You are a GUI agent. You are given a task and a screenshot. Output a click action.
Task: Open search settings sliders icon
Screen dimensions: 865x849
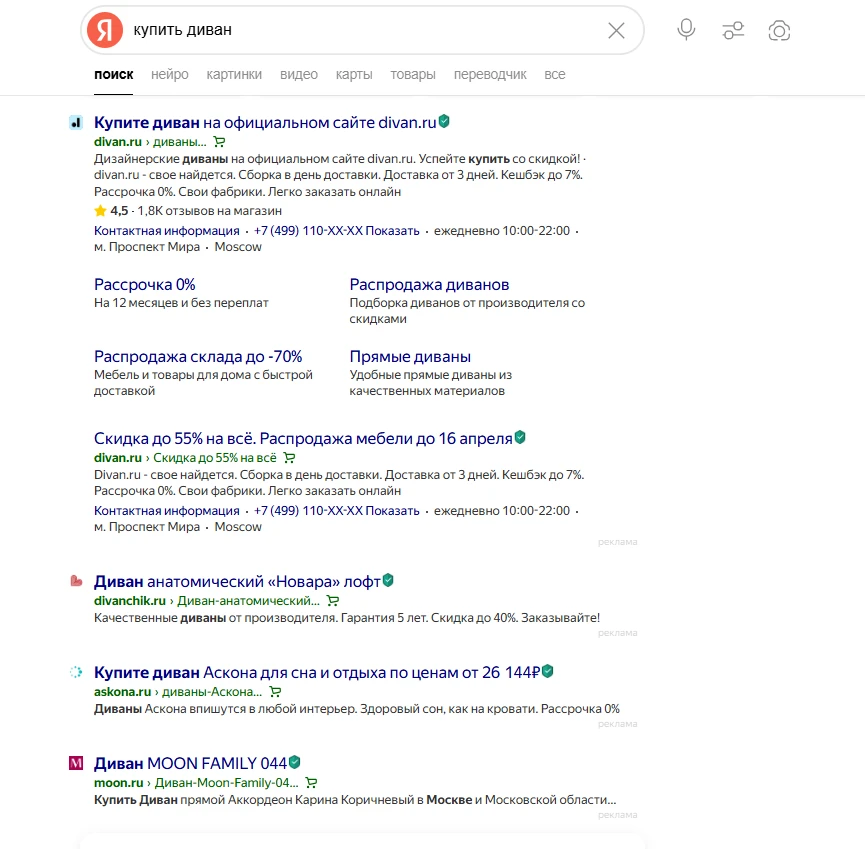click(733, 30)
